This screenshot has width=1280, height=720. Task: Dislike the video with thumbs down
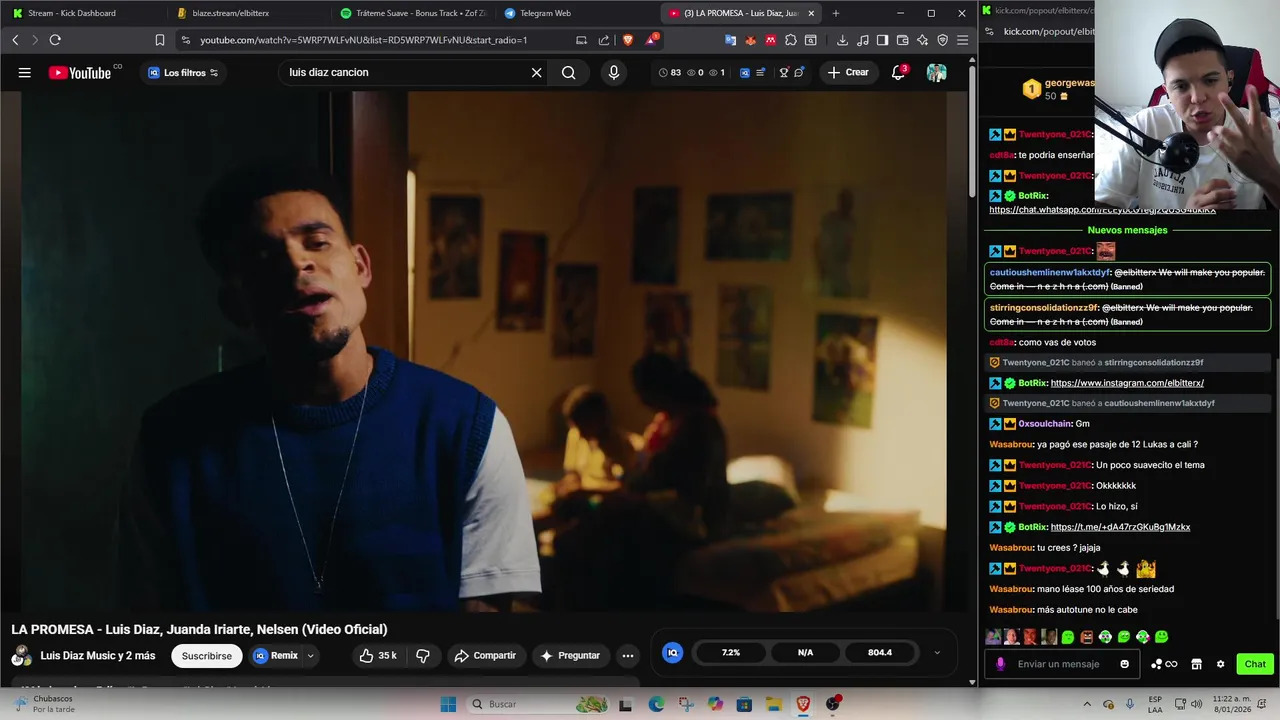(x=423, y=656)
